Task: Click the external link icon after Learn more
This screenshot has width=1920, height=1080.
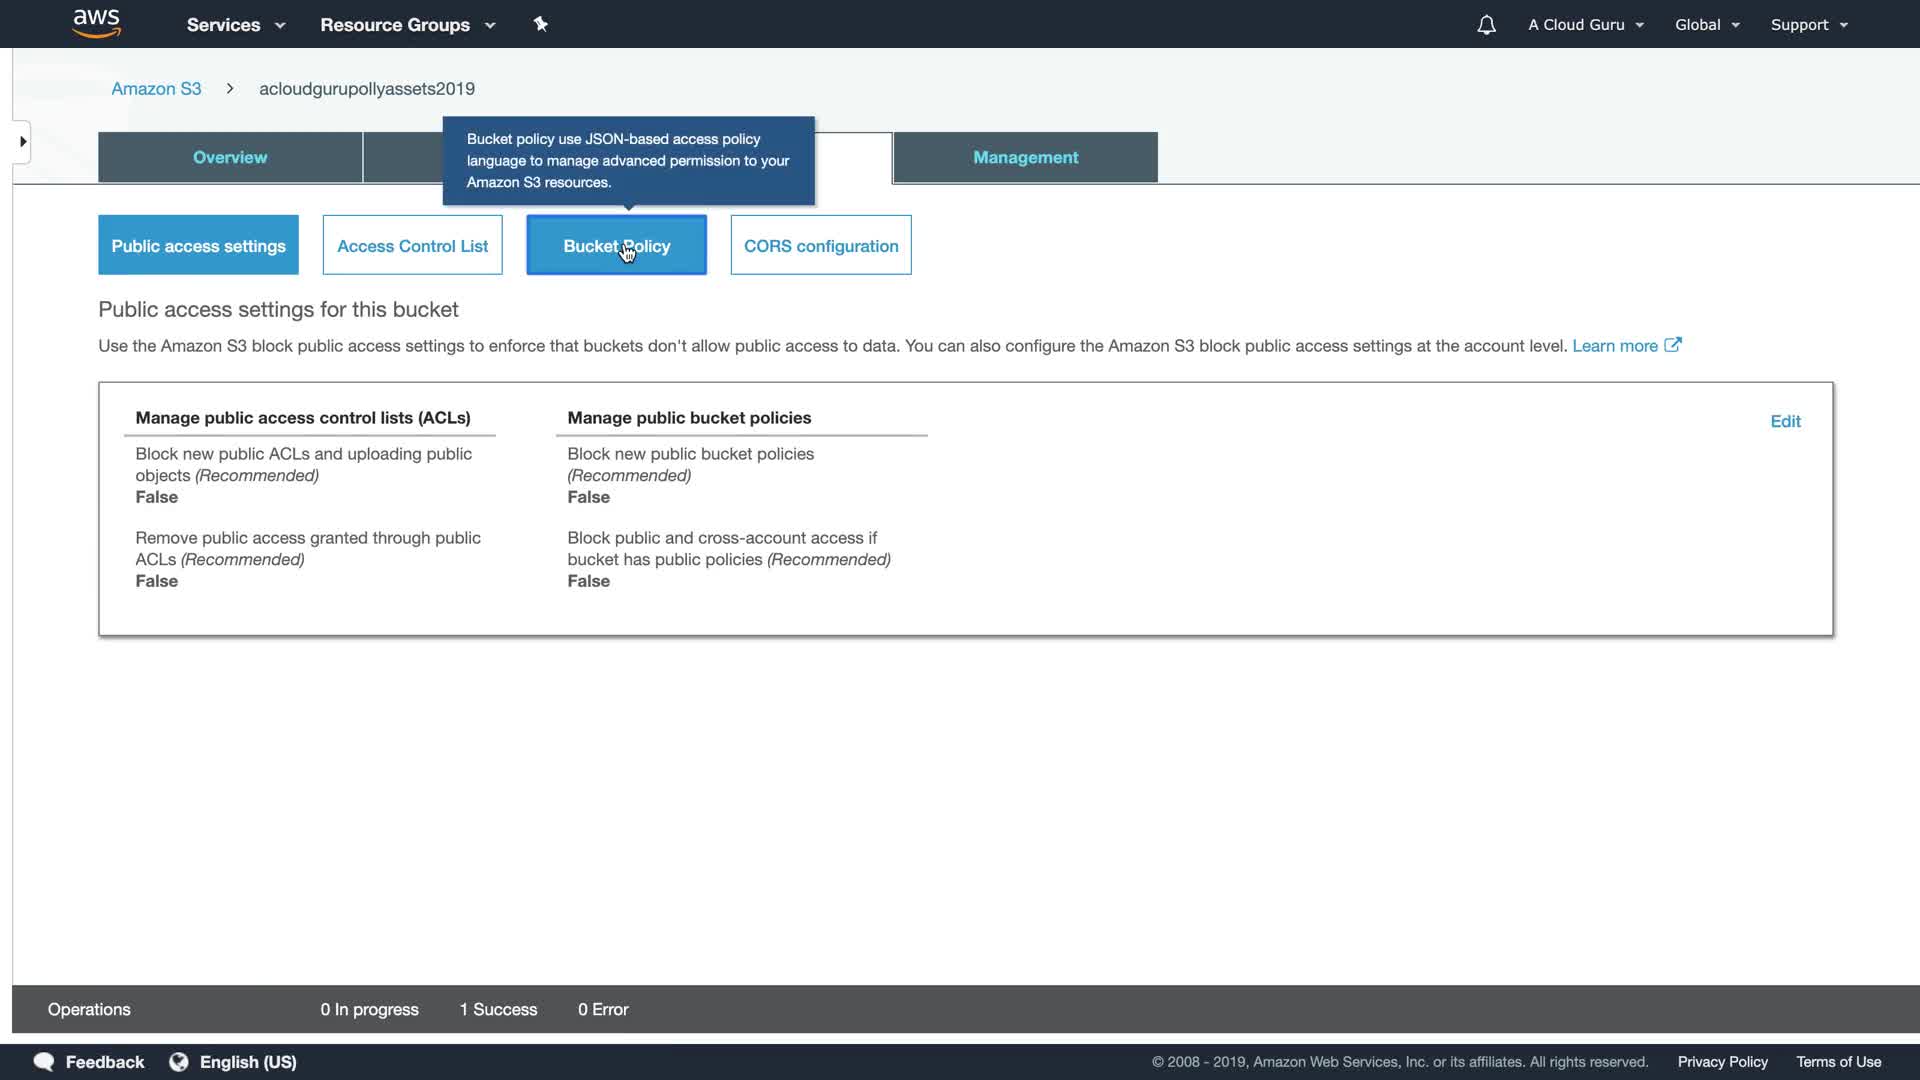Action: point(1673,345)
